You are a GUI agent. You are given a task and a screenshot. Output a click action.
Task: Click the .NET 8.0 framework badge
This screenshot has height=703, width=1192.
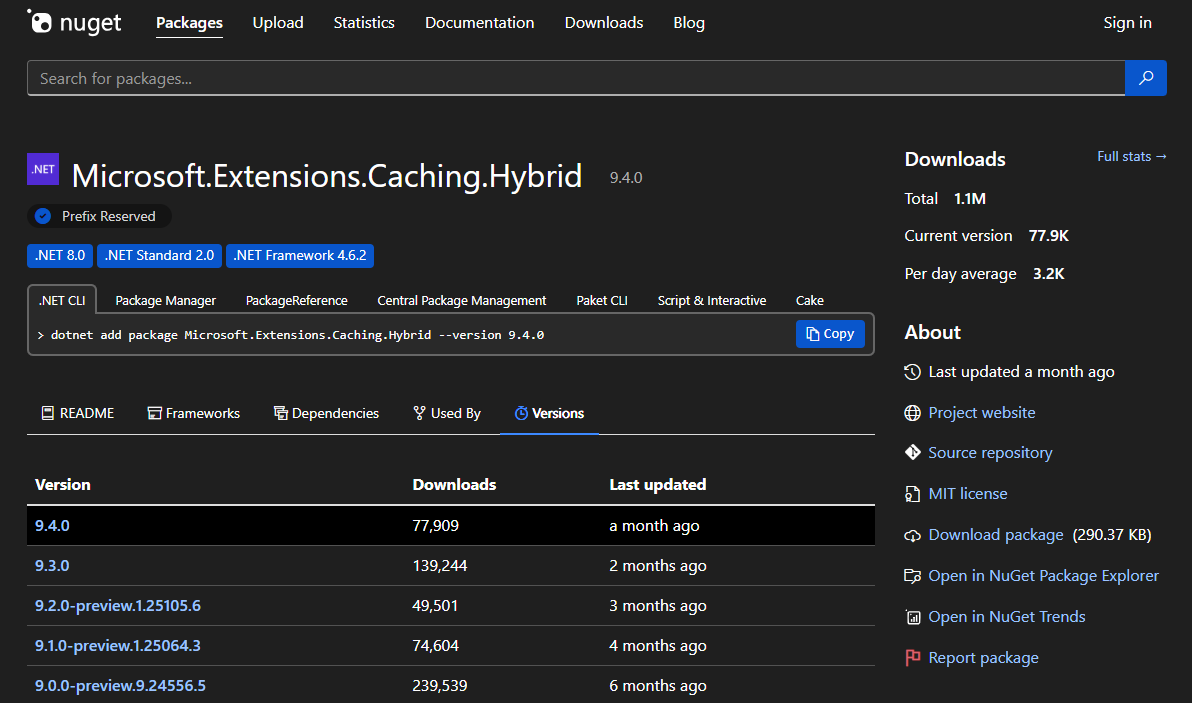coord(60,255)
